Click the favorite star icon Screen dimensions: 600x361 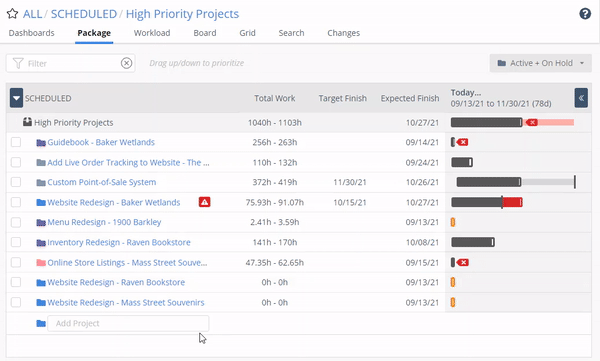point(12,14)
